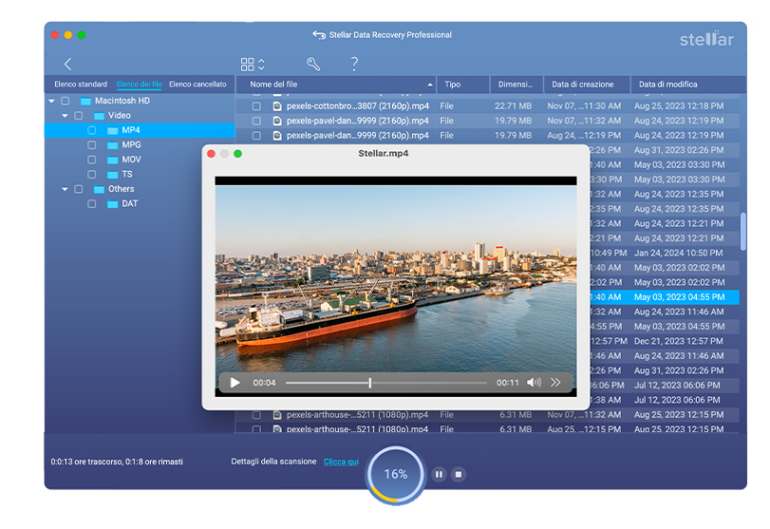Open the wrench settings tool
The height and width of the screenshot is (529, 770).
point(313,64)
